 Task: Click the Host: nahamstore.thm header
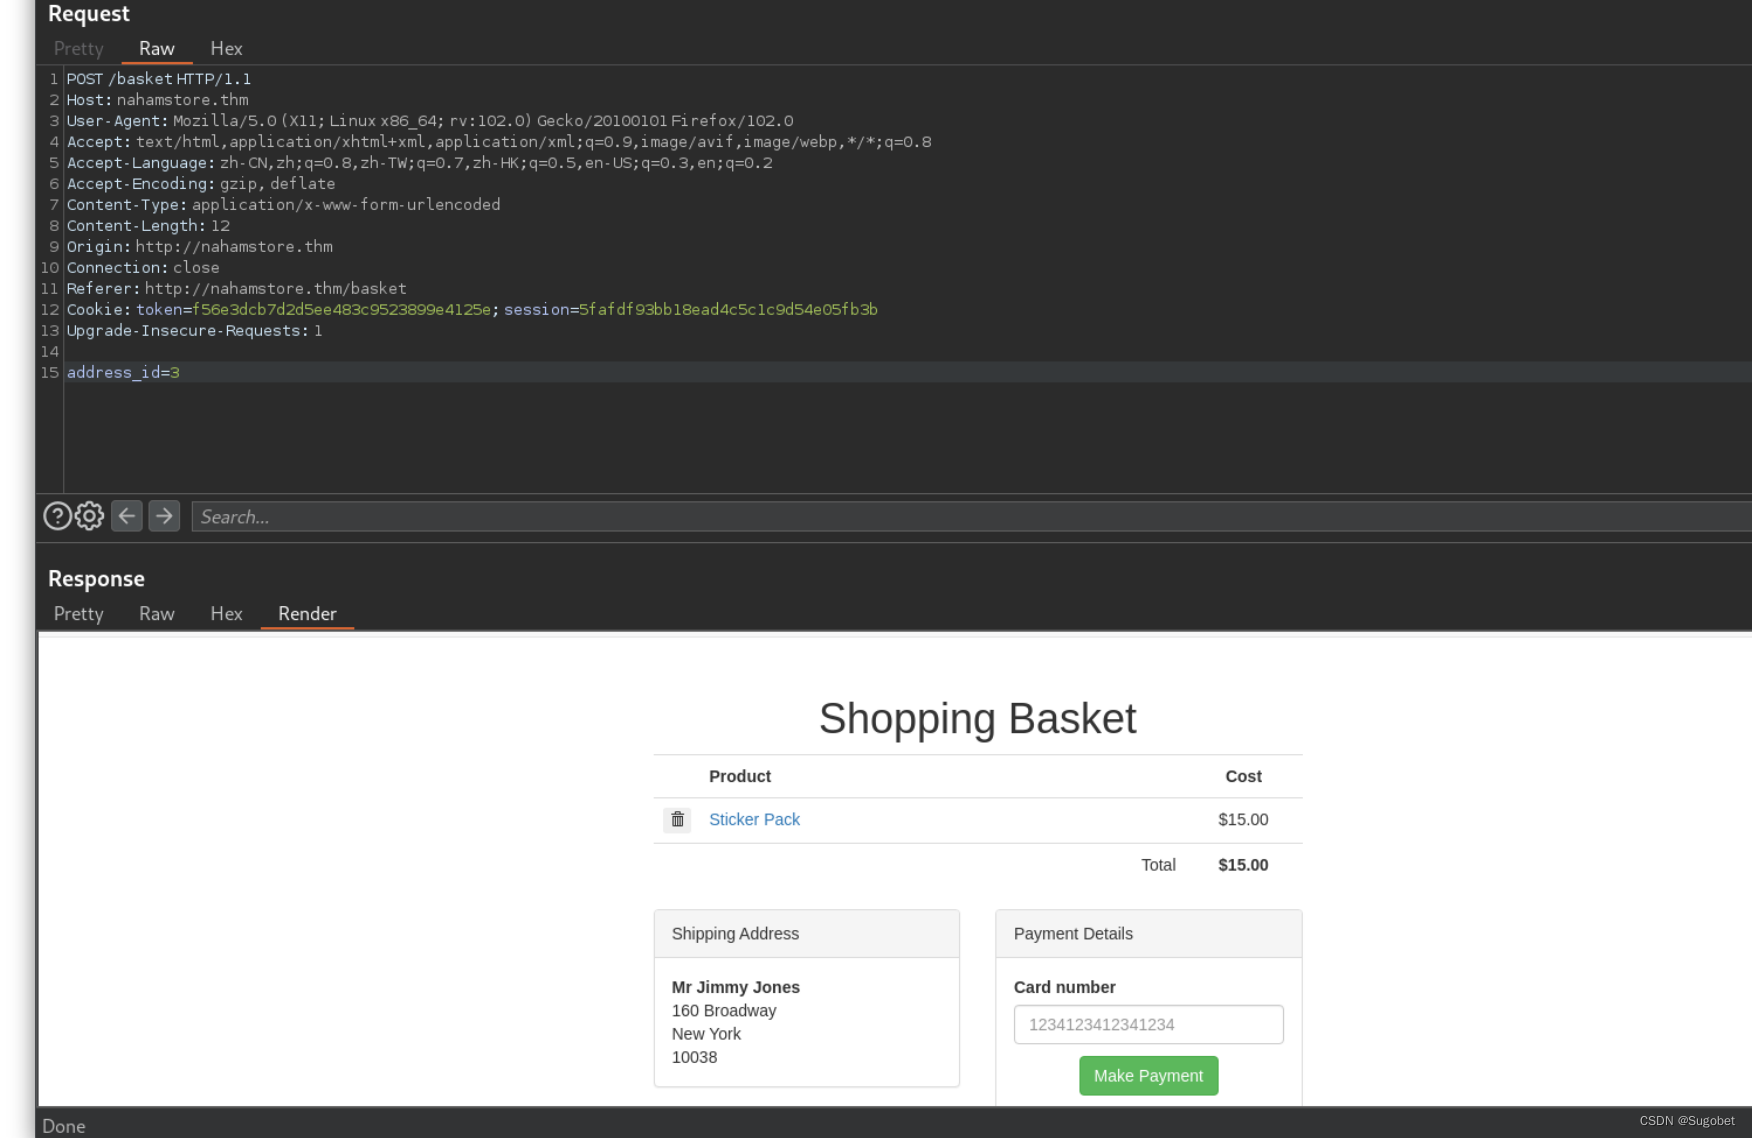pyautogui.click(x=158, y=100)
